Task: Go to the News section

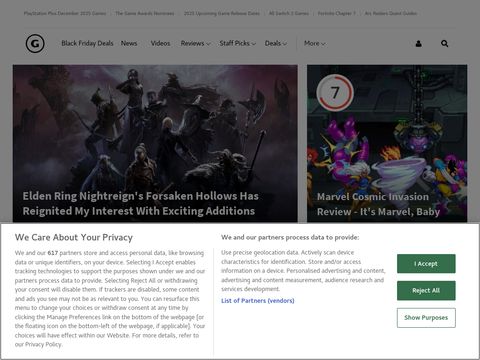Action: pos(129,43)
